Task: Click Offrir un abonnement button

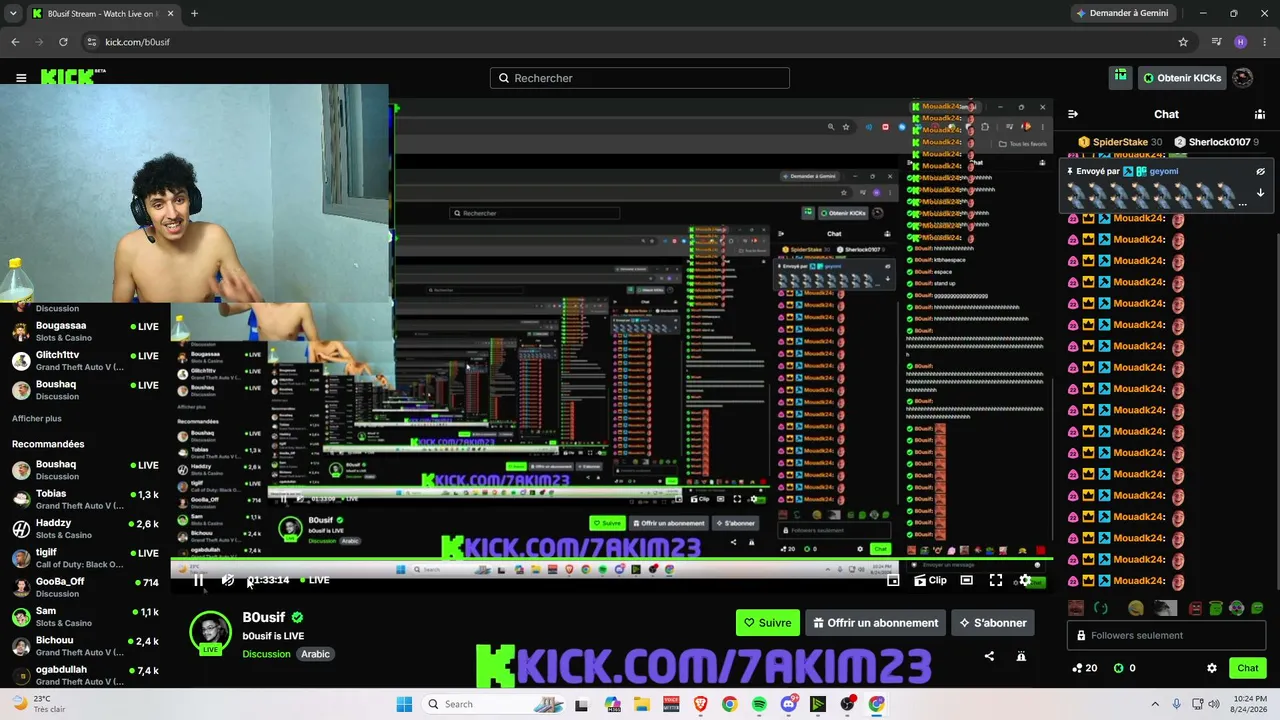Action: click(x=875, y=623)
